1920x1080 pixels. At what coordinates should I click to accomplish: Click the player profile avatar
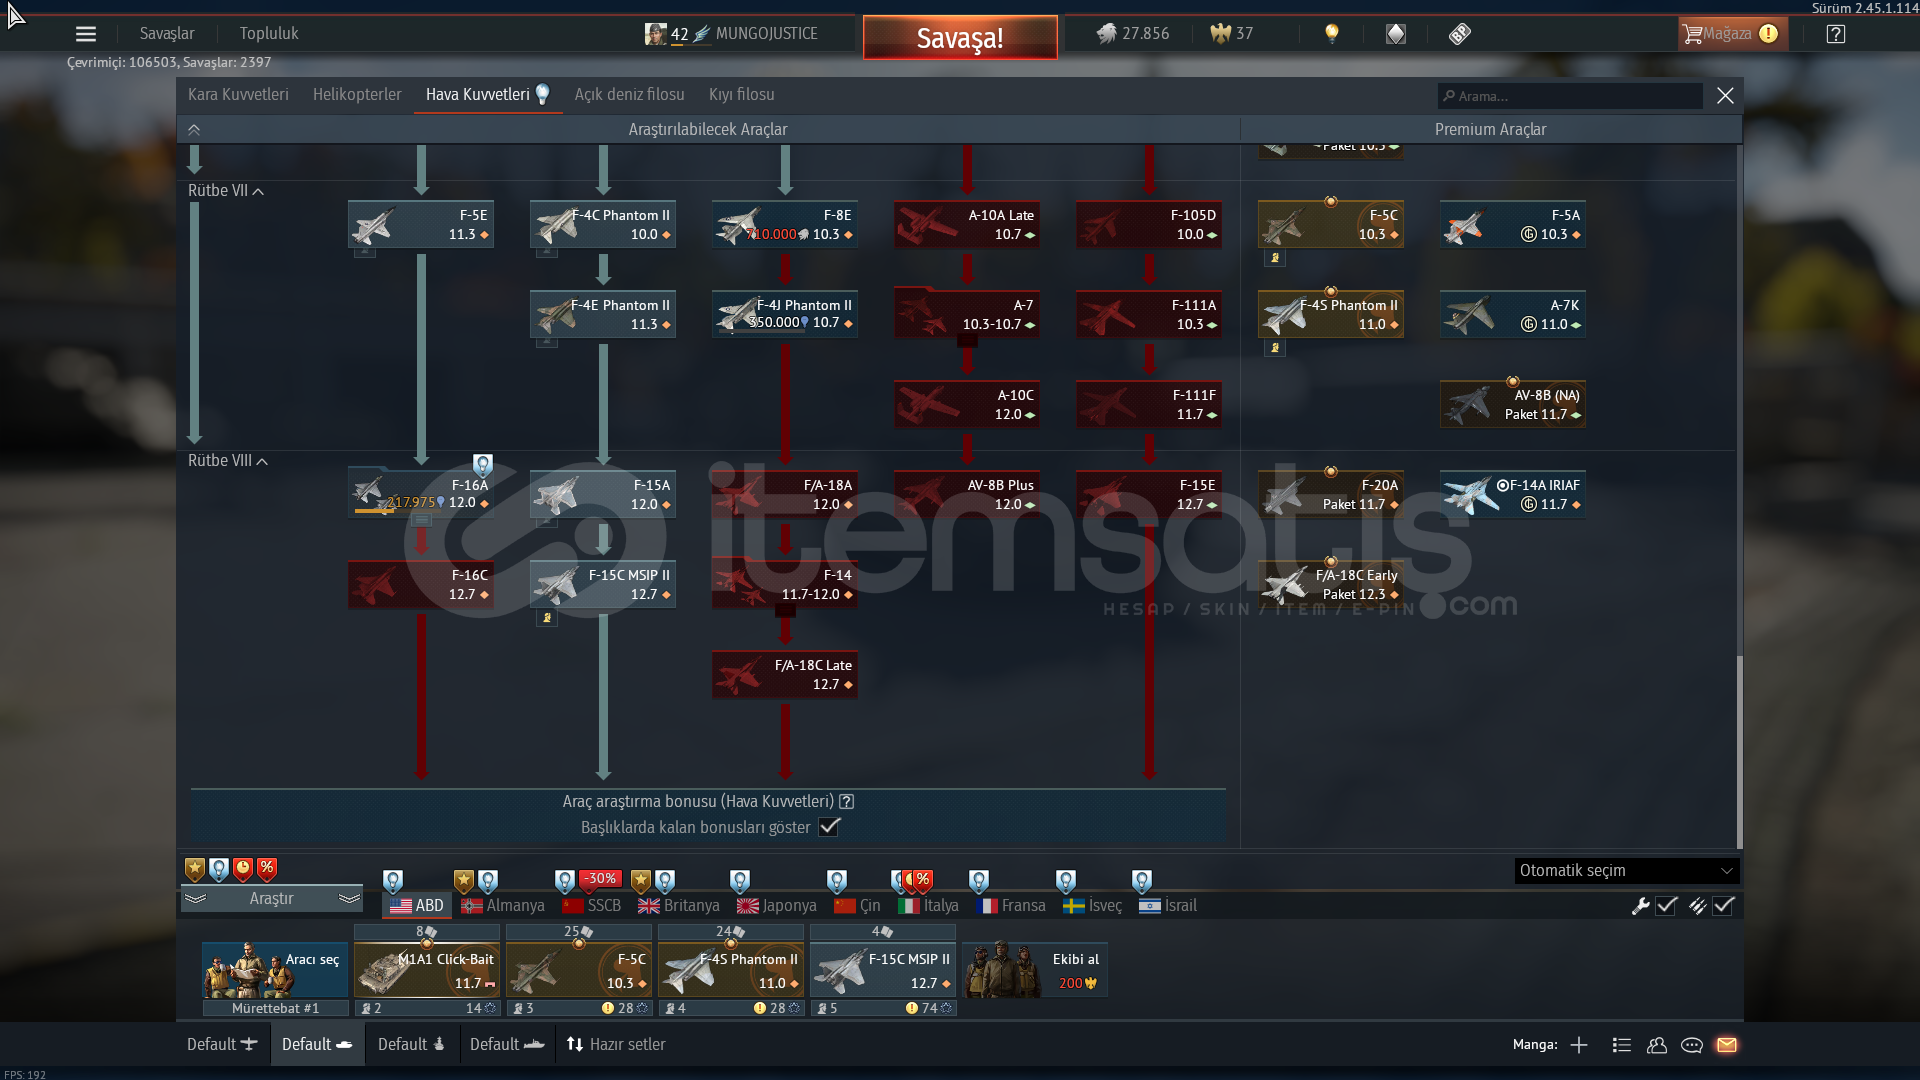[x=655, y=34]
